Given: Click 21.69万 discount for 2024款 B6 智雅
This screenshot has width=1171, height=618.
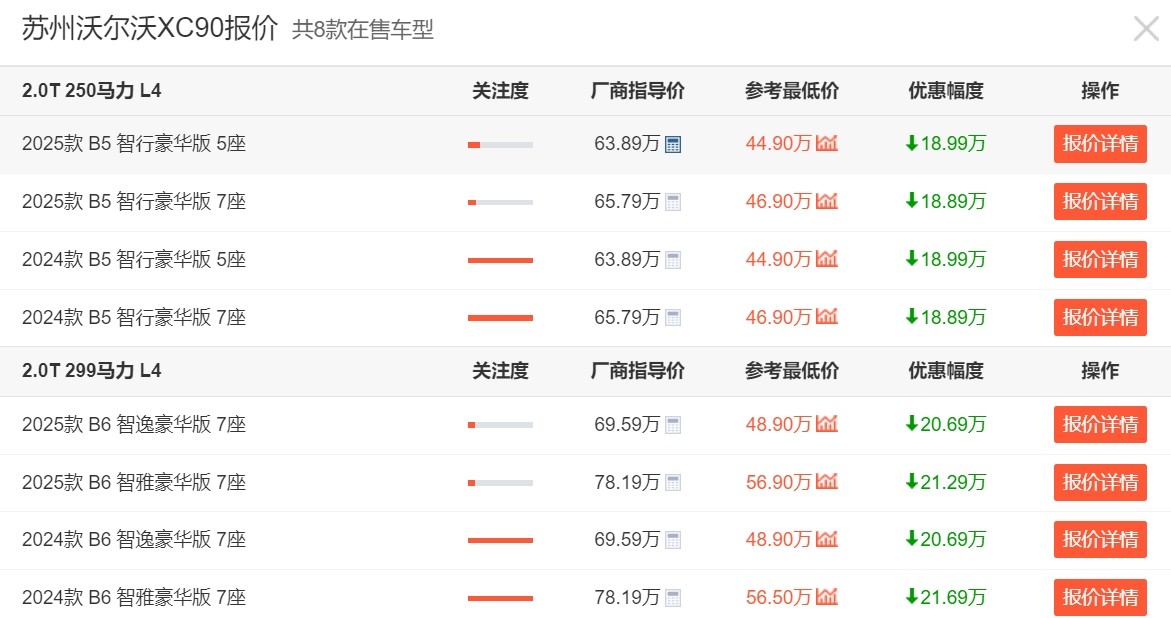Looking at the screenshot, I should pos(945,597).
